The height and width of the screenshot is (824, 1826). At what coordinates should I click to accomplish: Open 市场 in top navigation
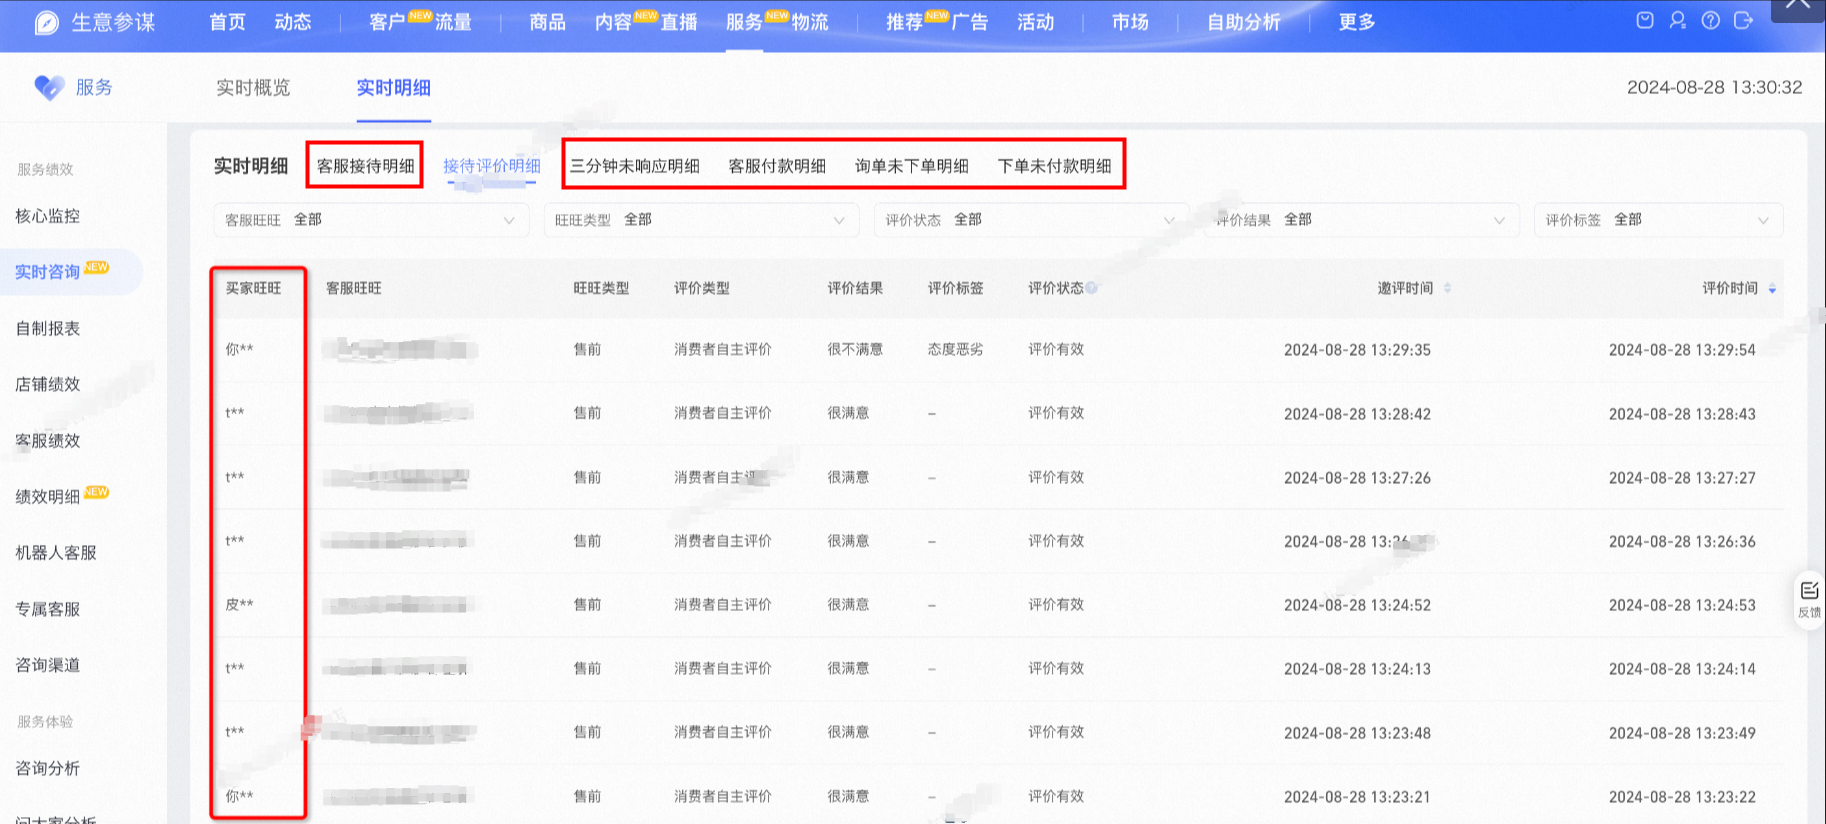click(x=1130, y=22)
